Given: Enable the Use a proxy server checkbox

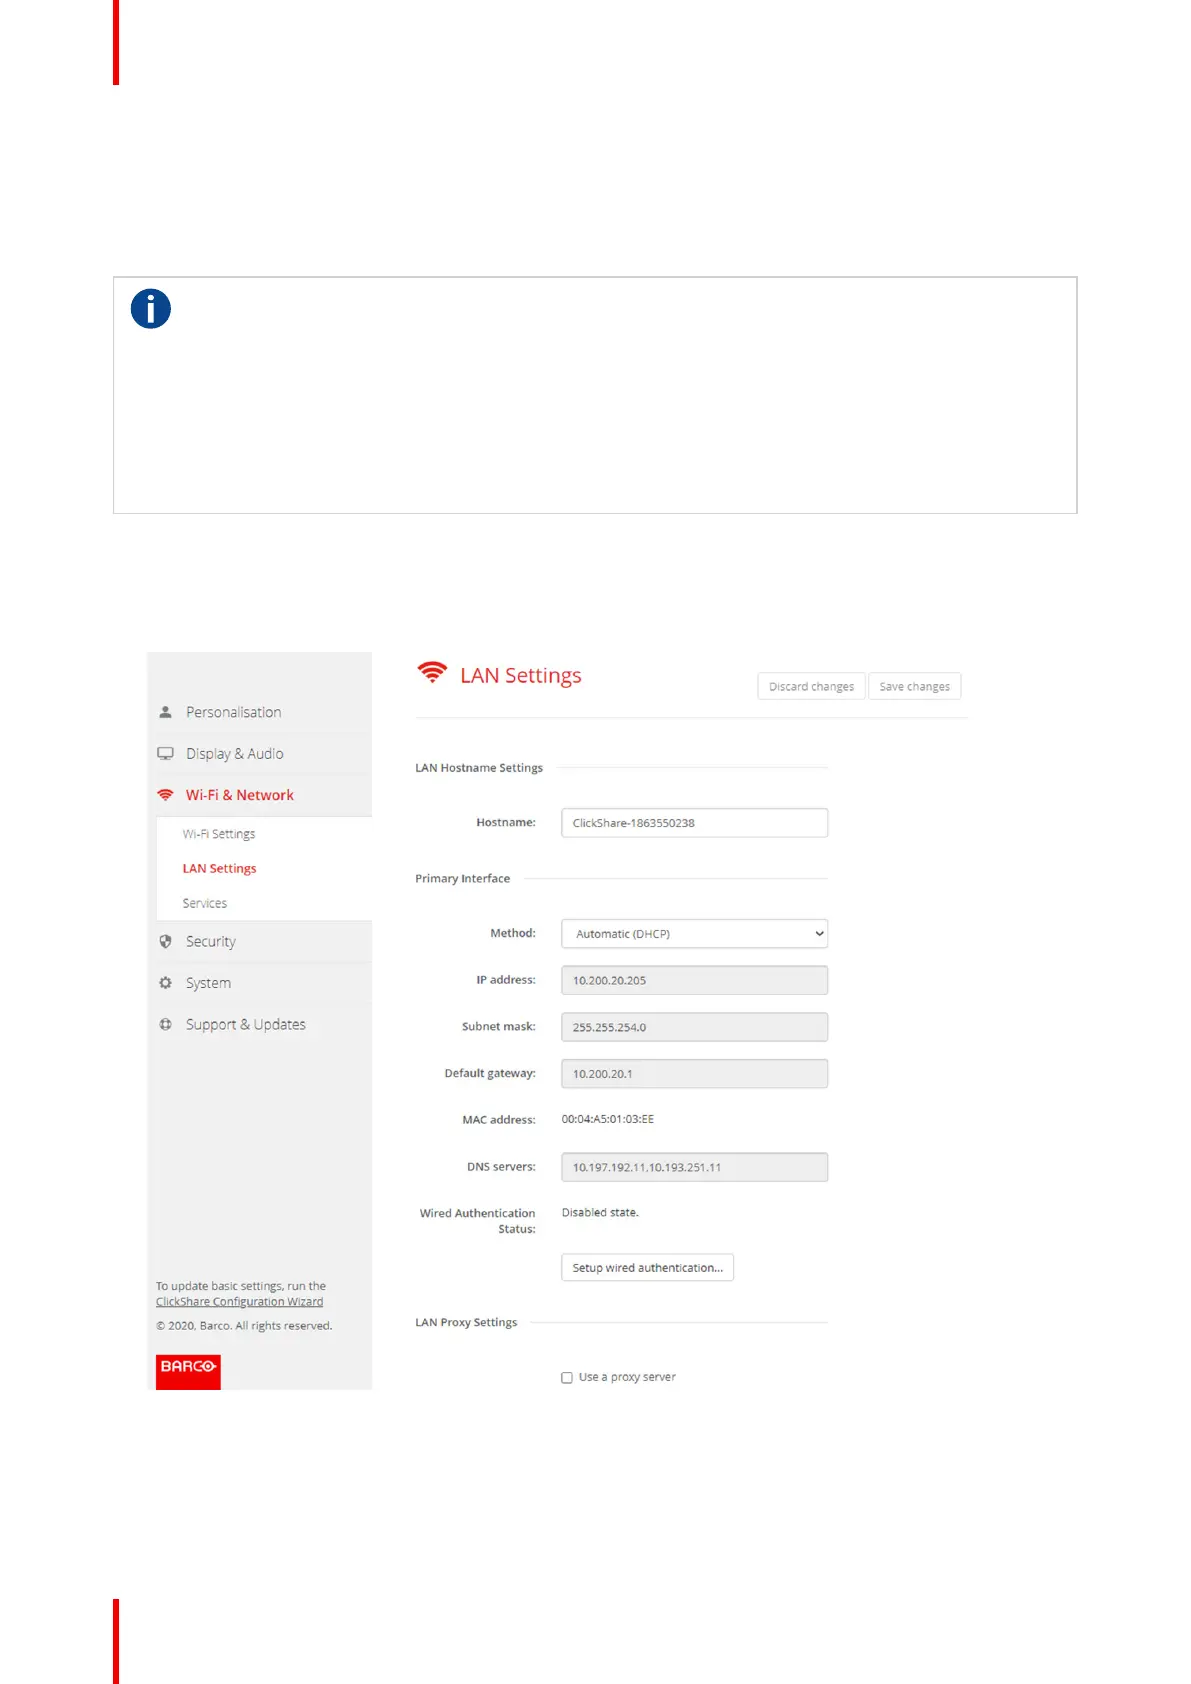Looking at the screenshot, I should click(x=567, y=1378).
